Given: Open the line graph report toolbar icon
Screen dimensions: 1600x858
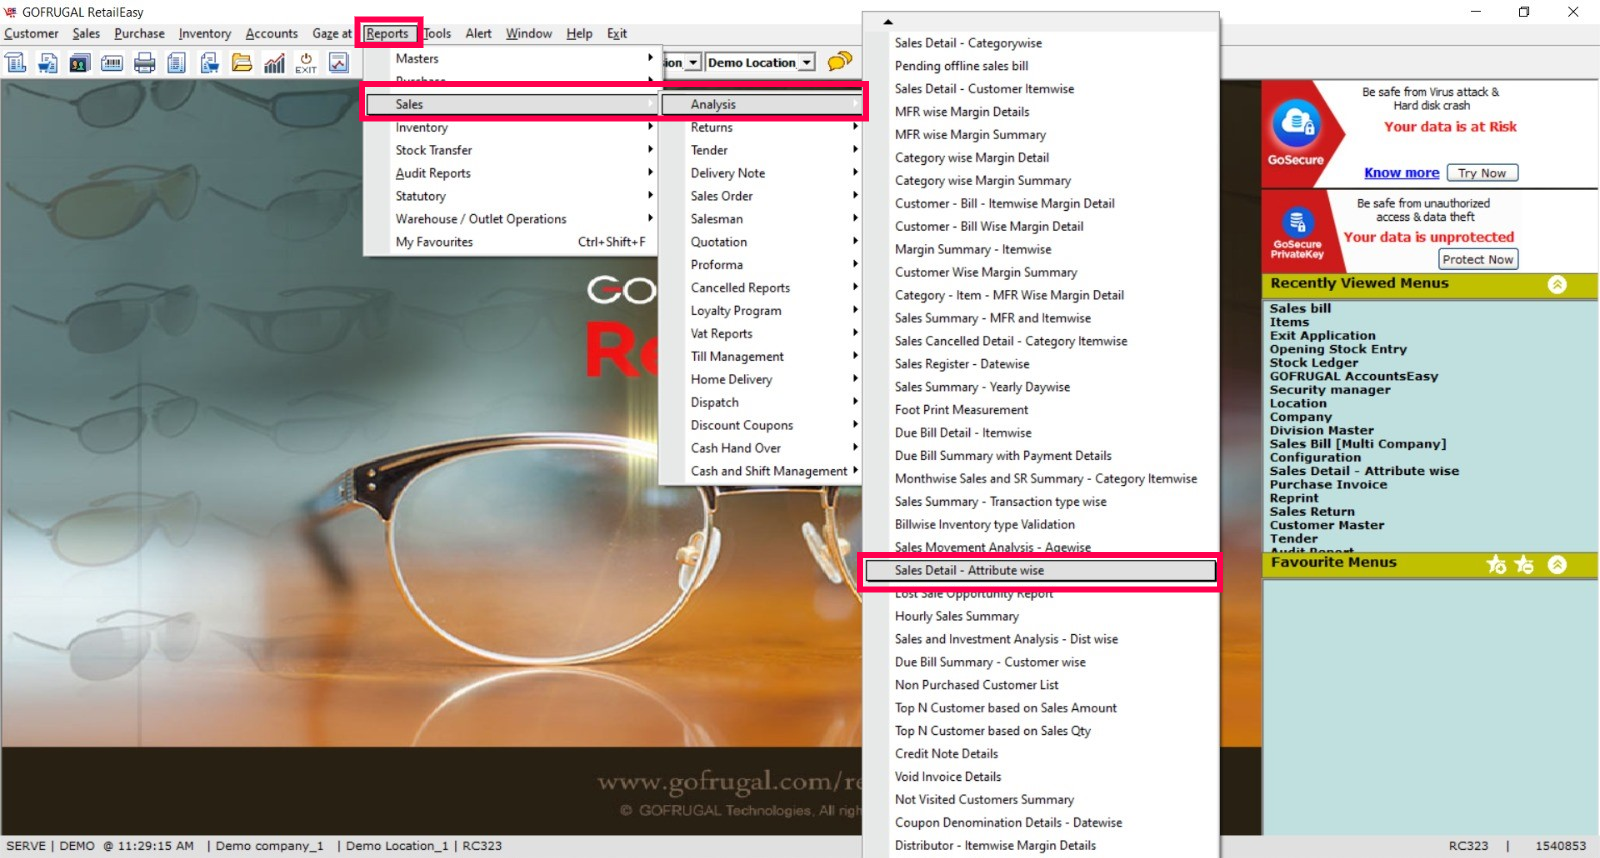Looking at the screenshot, I should (339, 63).
